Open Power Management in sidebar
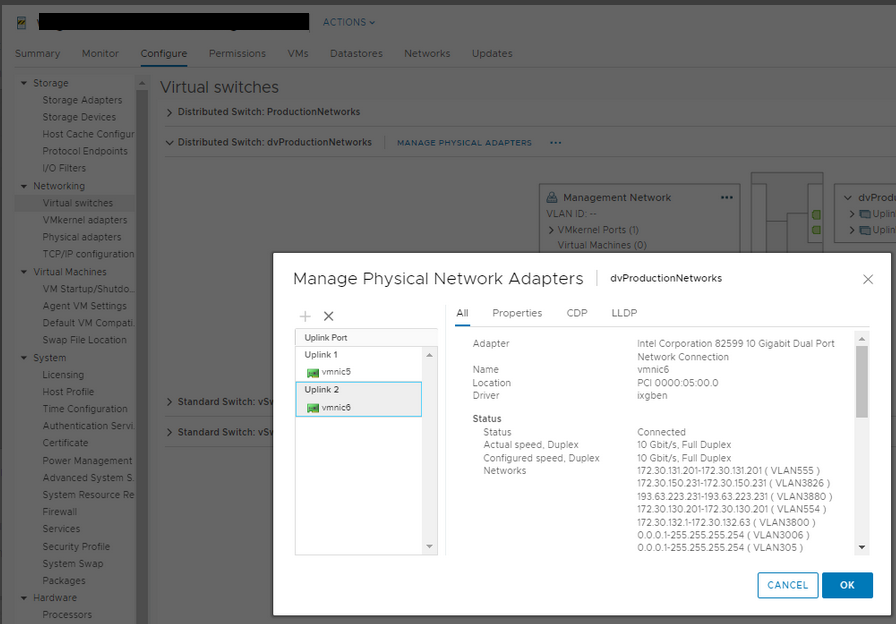 click(x=87, y=461)
